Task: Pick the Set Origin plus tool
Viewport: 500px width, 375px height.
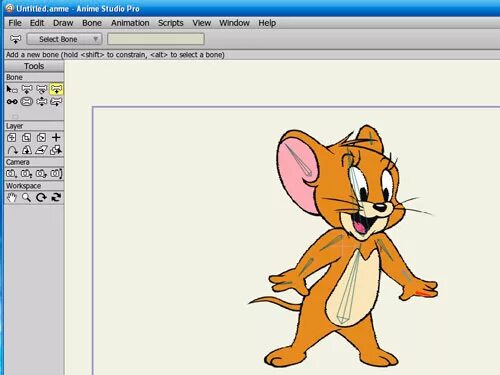Action: click(56, 138)
